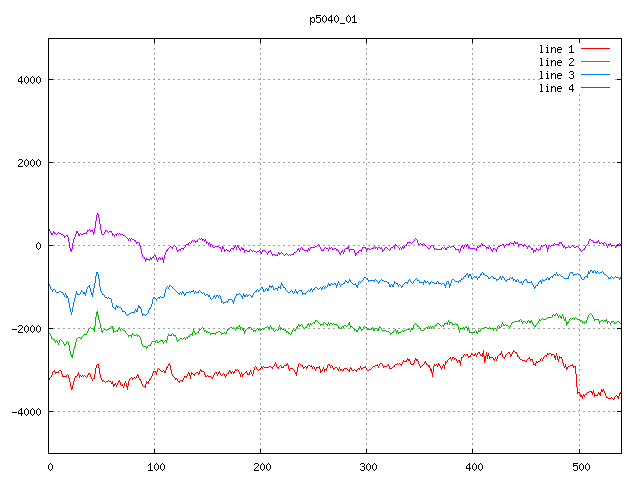
Task: Click y-axis label 0
Action: pos(38,246)
